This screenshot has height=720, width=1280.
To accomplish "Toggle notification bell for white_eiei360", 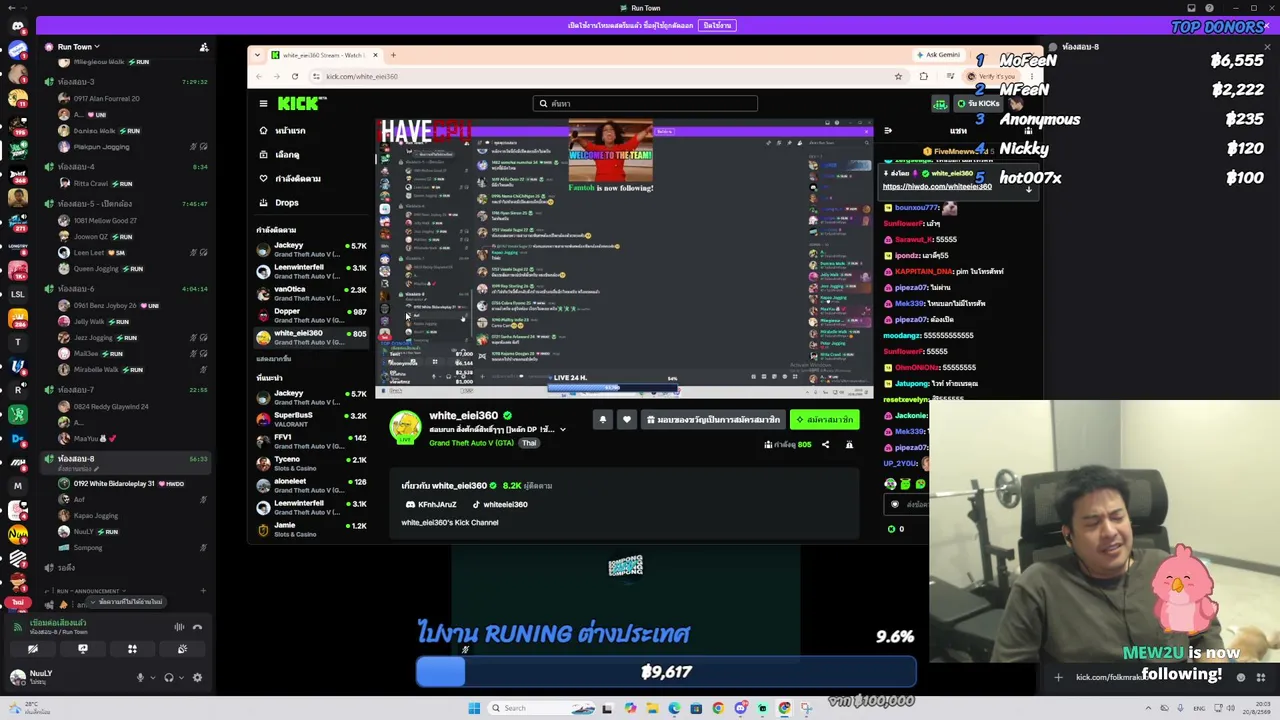I will [x=602, y=420].
